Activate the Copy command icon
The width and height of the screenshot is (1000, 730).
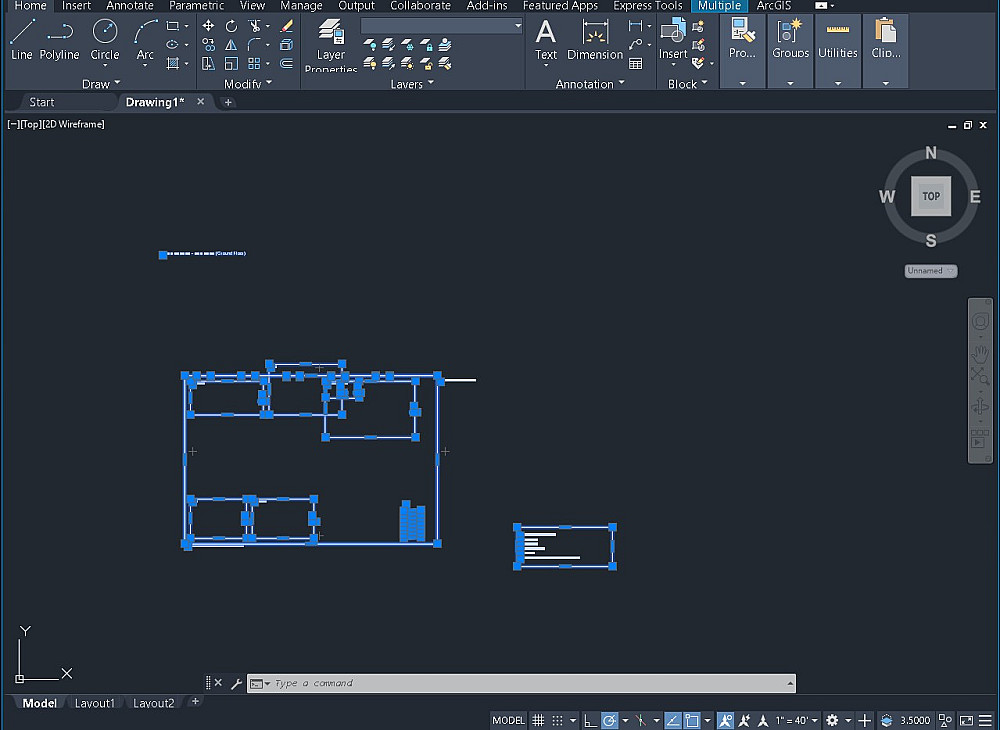click(208, 45)
